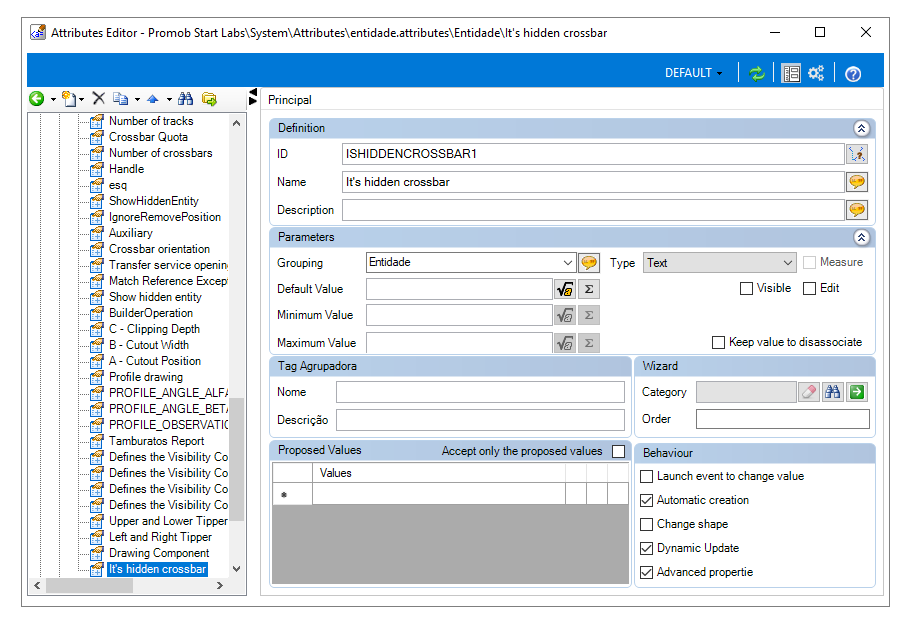Enable Launch event to change value
The width and height of the screenshot is (921, 633).
tap(646, 476)
